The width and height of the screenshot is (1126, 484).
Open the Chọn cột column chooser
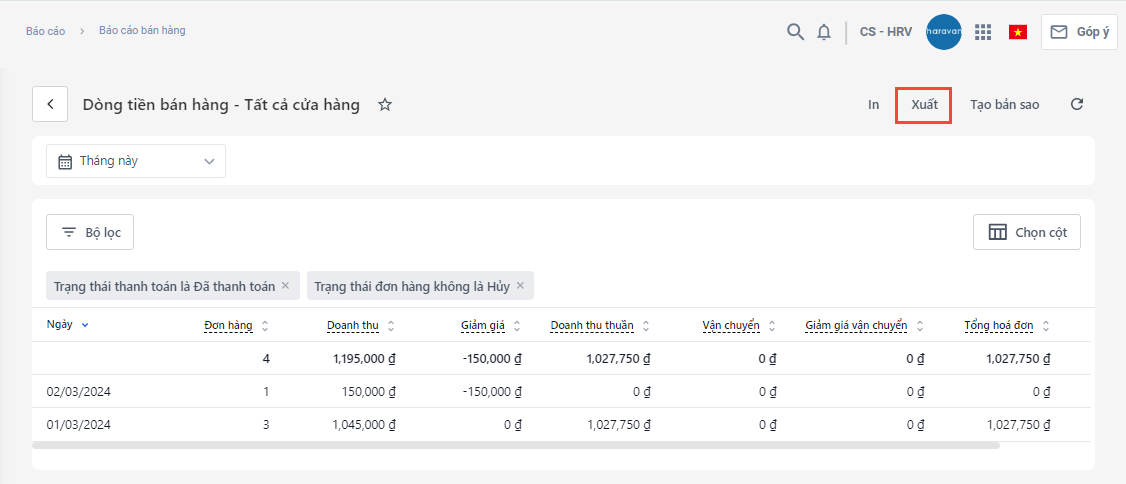pyautogui.click(x=1027, y=232)
